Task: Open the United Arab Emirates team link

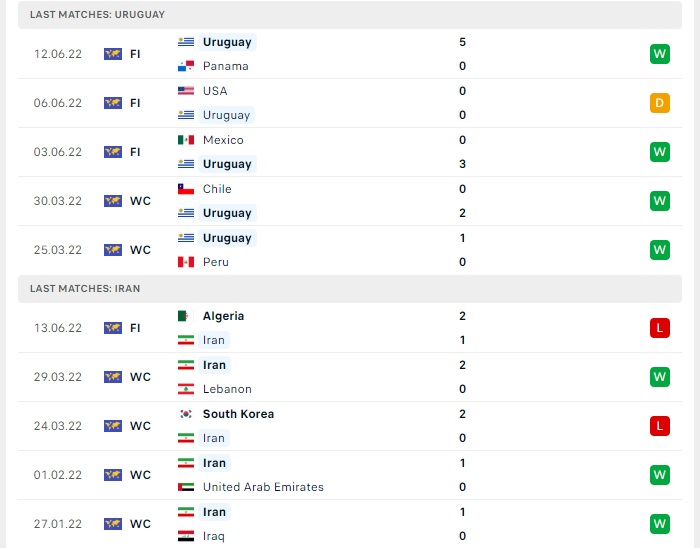Action: coord(263,487)
